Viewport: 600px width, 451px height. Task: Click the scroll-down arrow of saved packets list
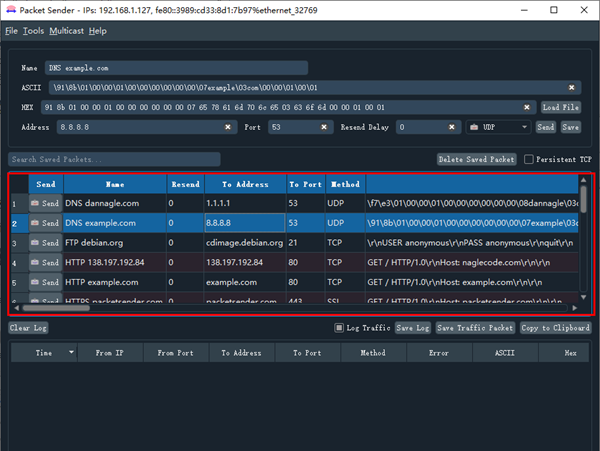[x=583, y=297]
